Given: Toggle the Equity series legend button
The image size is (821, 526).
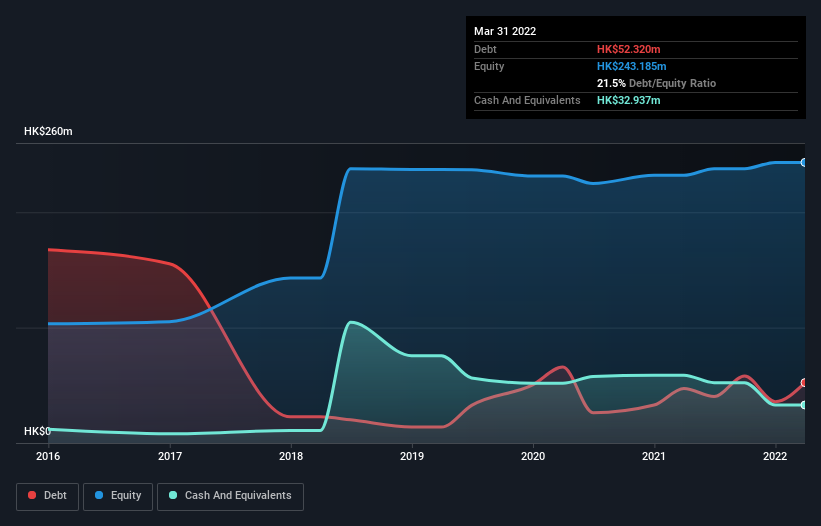Looking at the screenshot, I should click(x=118, y=496).
